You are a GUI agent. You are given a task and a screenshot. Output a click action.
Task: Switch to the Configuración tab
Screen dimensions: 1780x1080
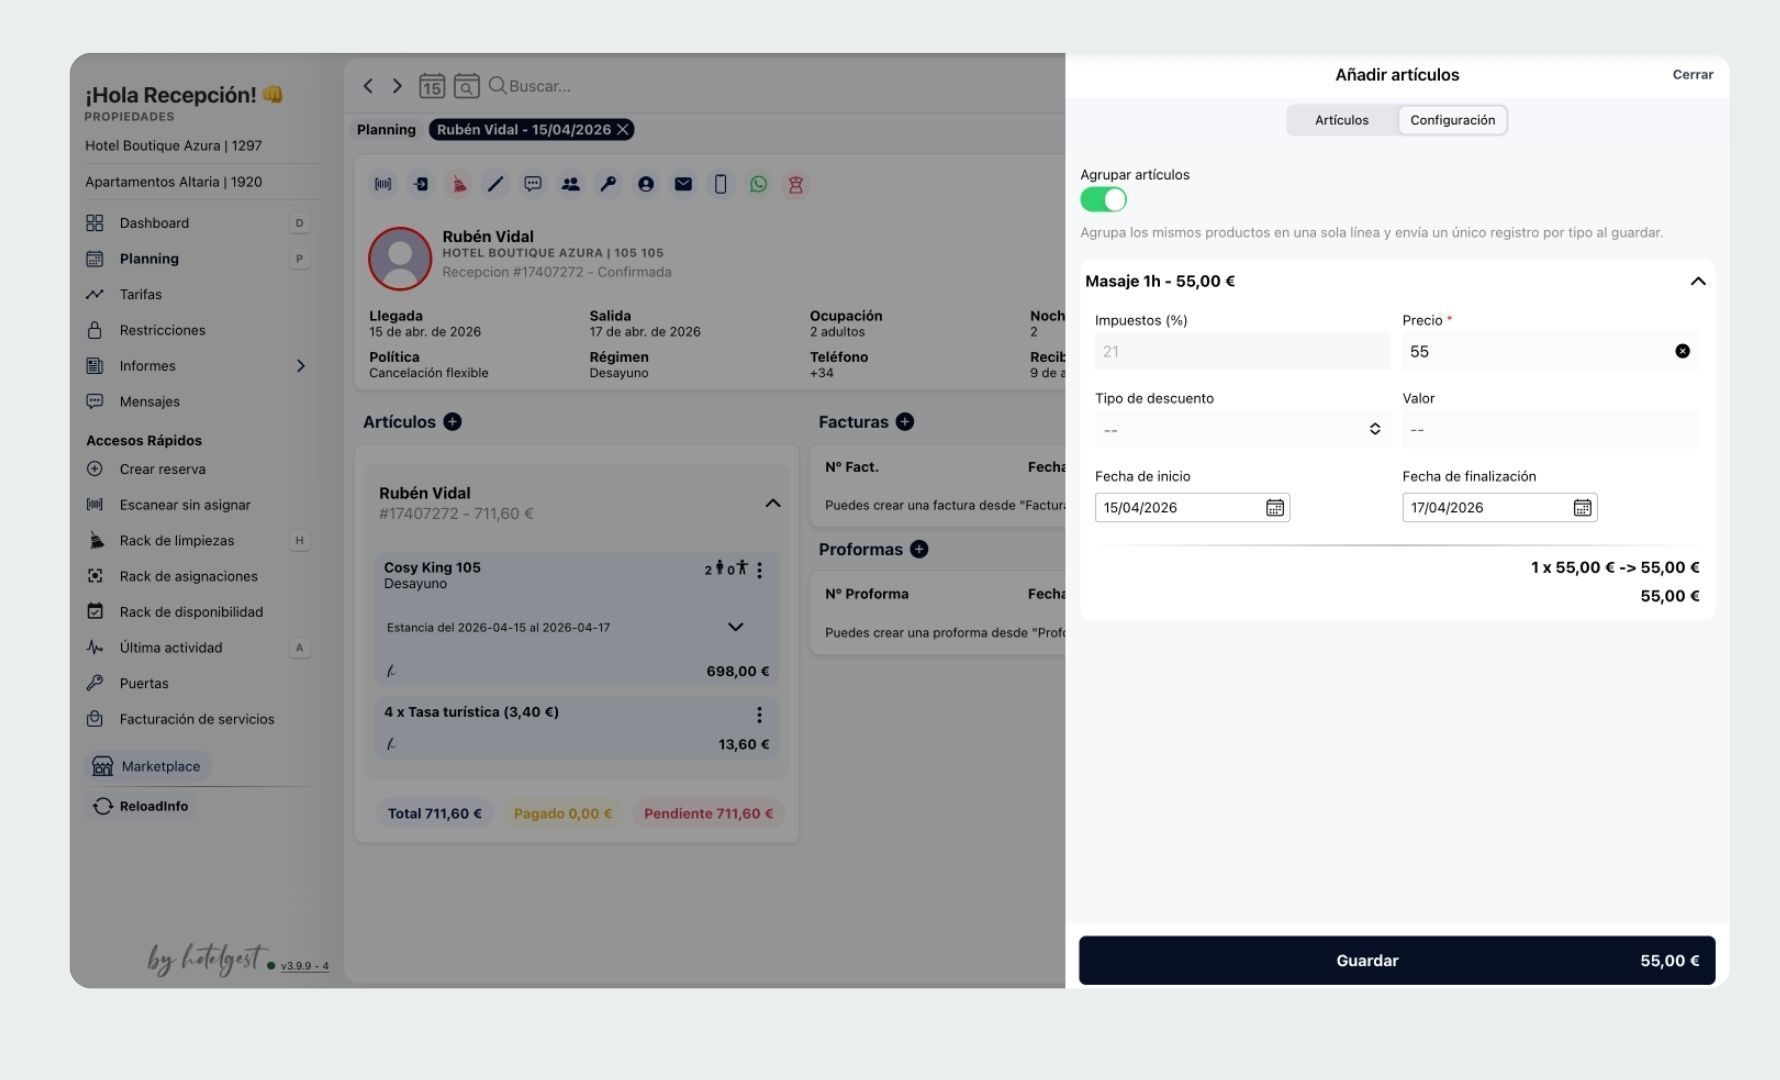(1452, 120)
